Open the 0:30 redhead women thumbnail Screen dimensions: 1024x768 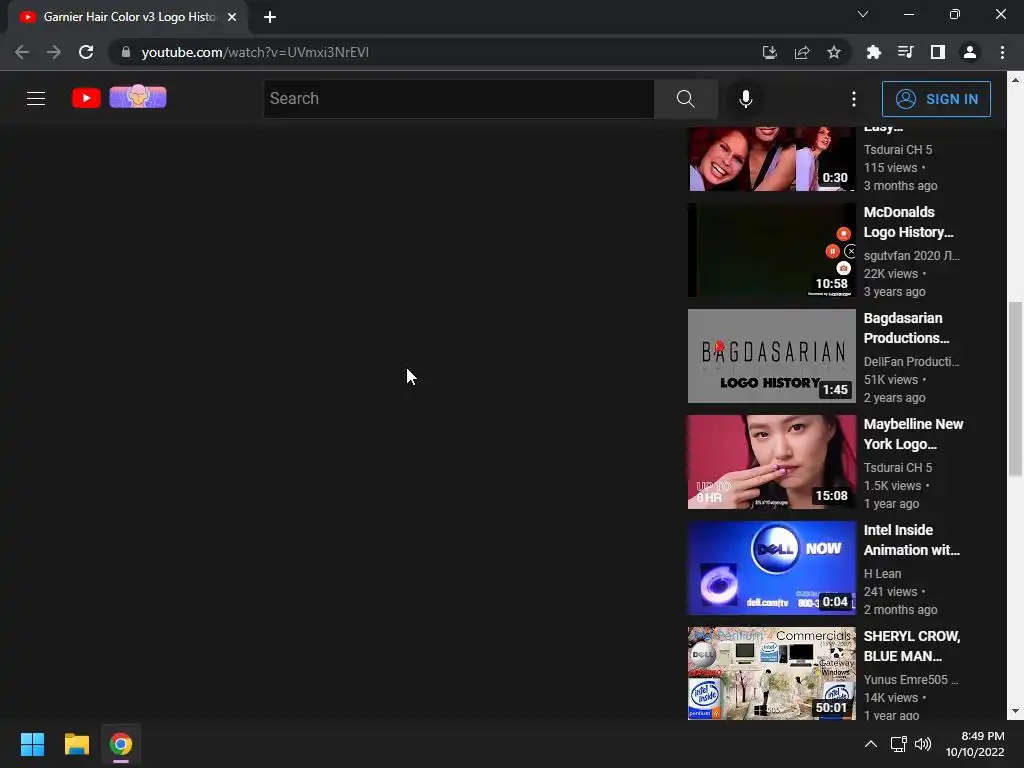click(771, 159)
